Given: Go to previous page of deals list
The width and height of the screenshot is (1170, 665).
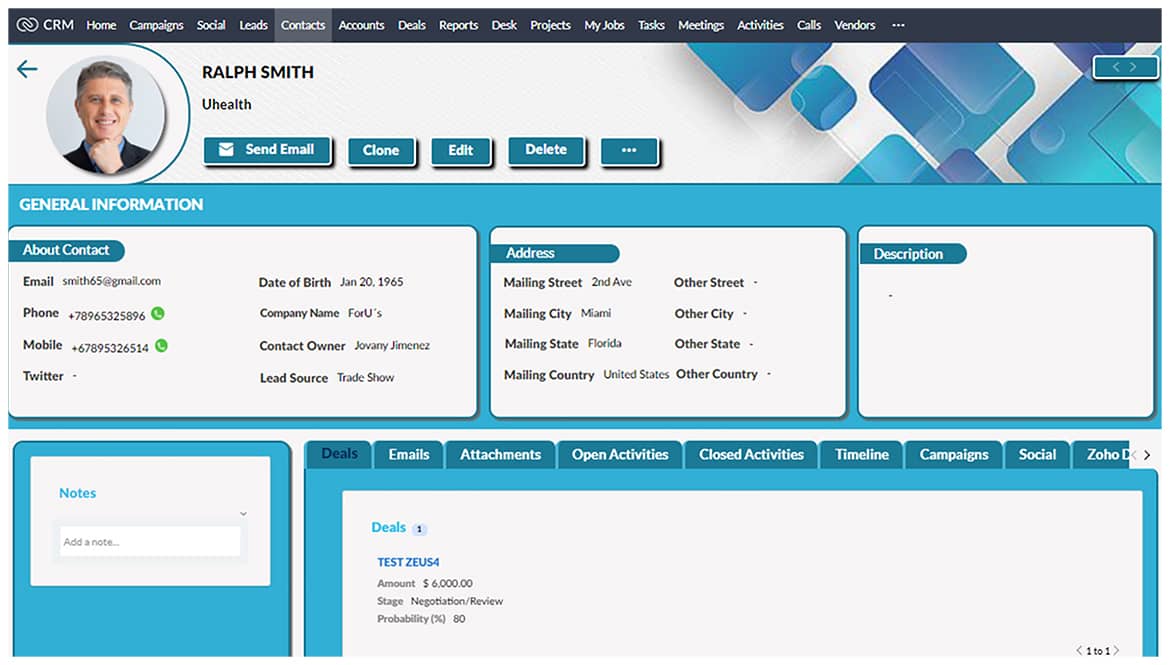Looking at the screenshot, I should pyautogui.click(x=1079, y=651).
